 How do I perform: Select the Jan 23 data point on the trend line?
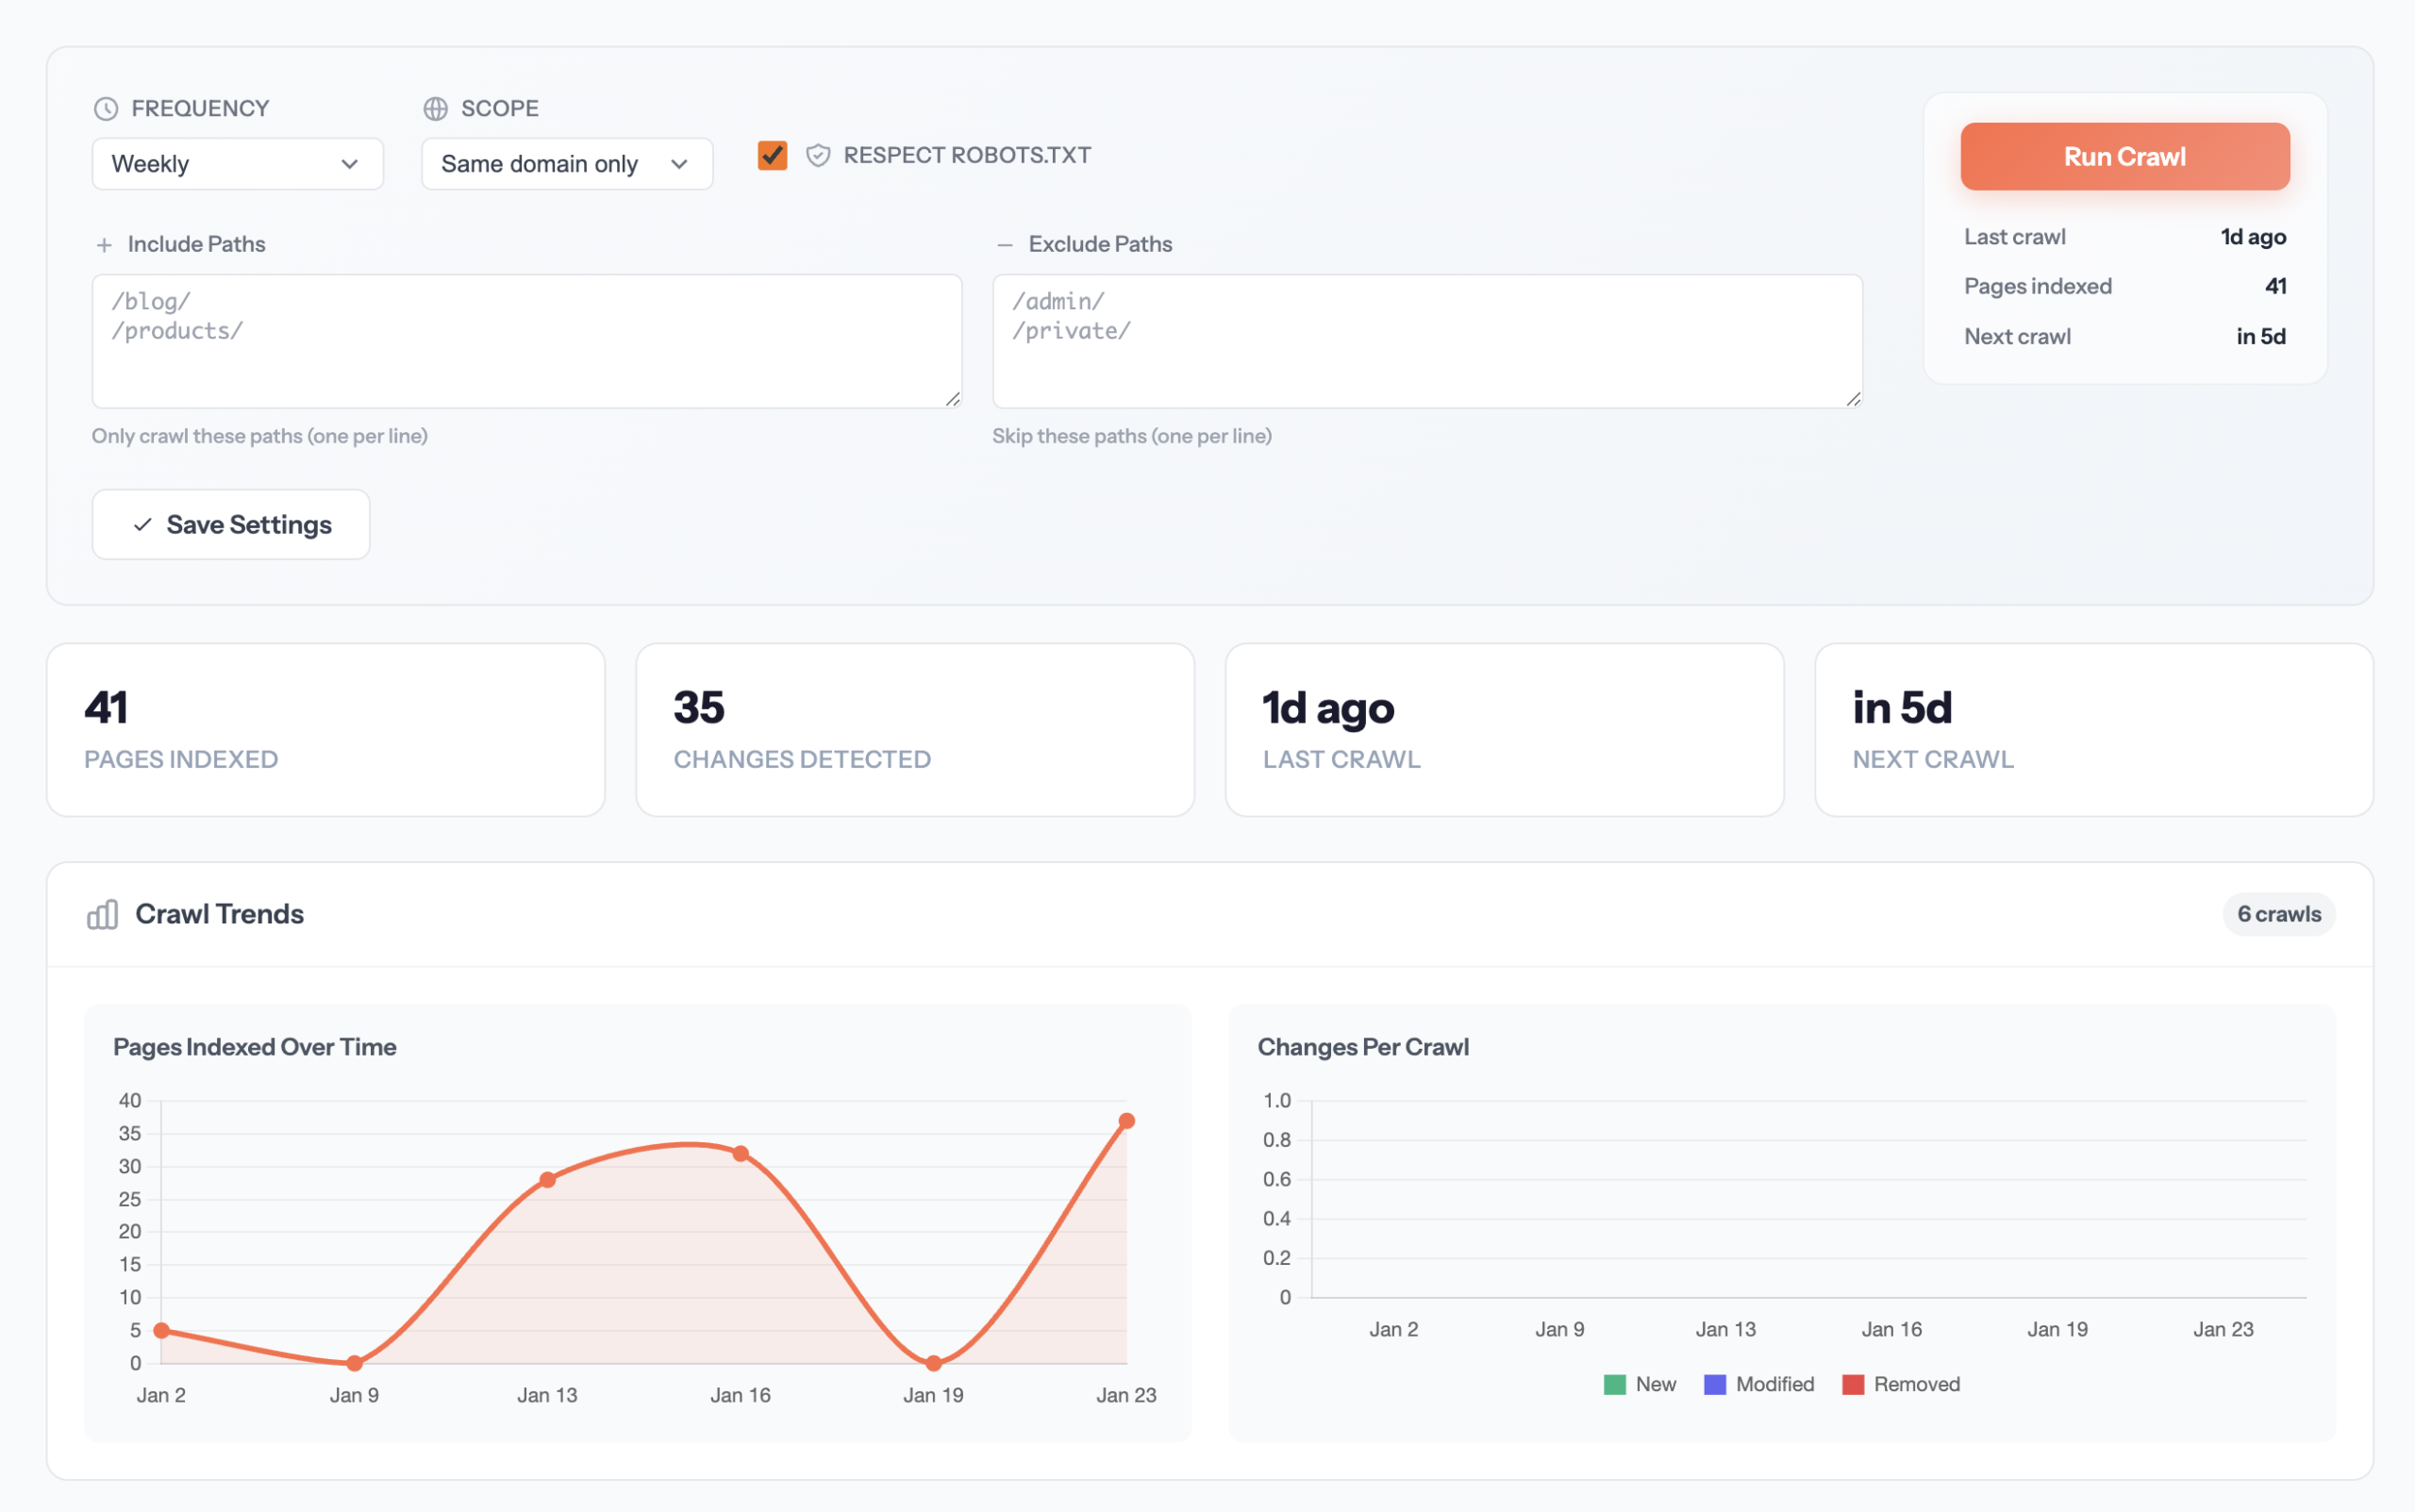(x=1128, y=1120)
